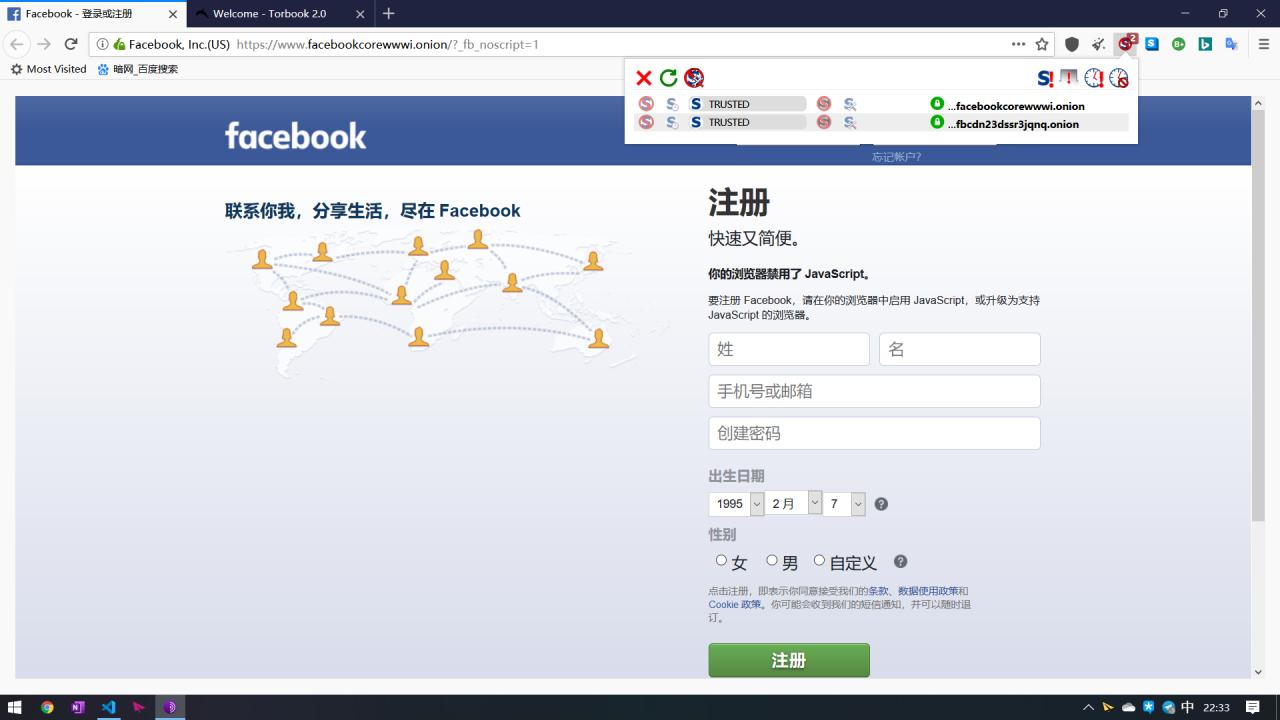Open the birth month dropdown showing 2月
The image size is (1280, 720).
(x=794, y=504)
